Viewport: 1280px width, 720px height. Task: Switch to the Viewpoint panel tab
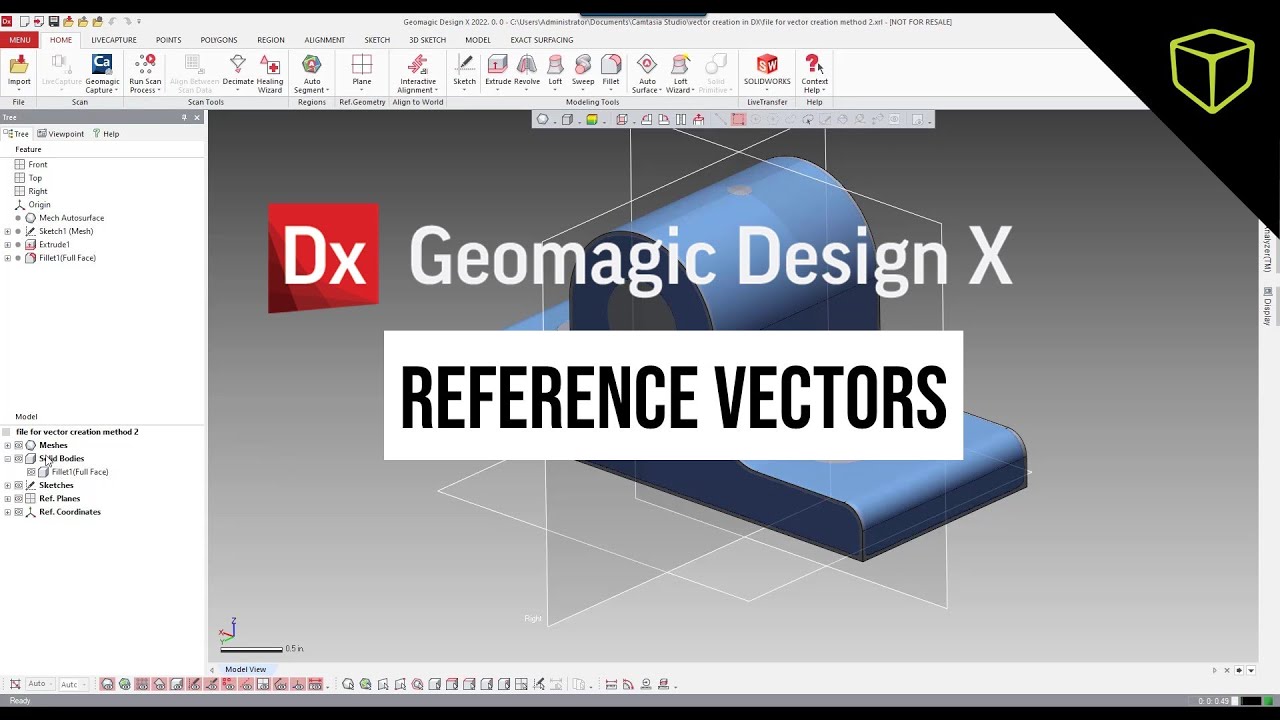[x=61, y=134]
